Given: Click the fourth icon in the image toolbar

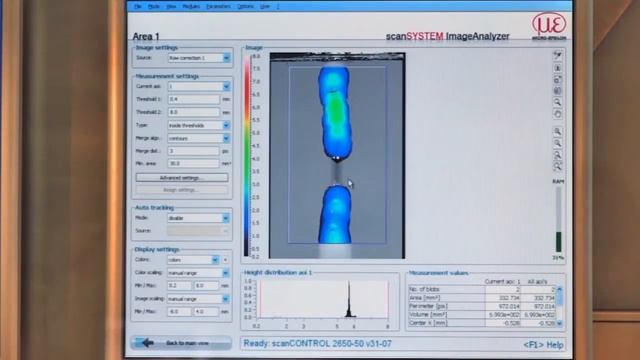Looking at the screenshot, I should 558,91.
